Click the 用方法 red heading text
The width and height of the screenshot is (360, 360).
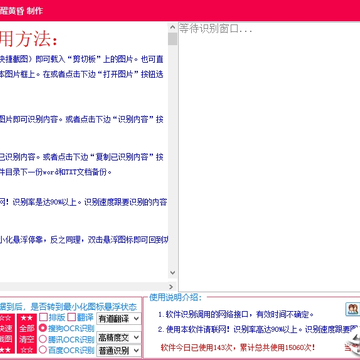(29, 40)
